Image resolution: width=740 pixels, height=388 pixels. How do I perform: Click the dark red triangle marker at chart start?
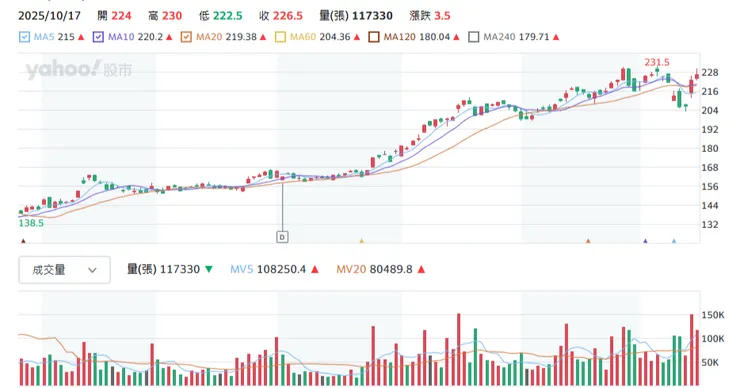pos(23,241)
